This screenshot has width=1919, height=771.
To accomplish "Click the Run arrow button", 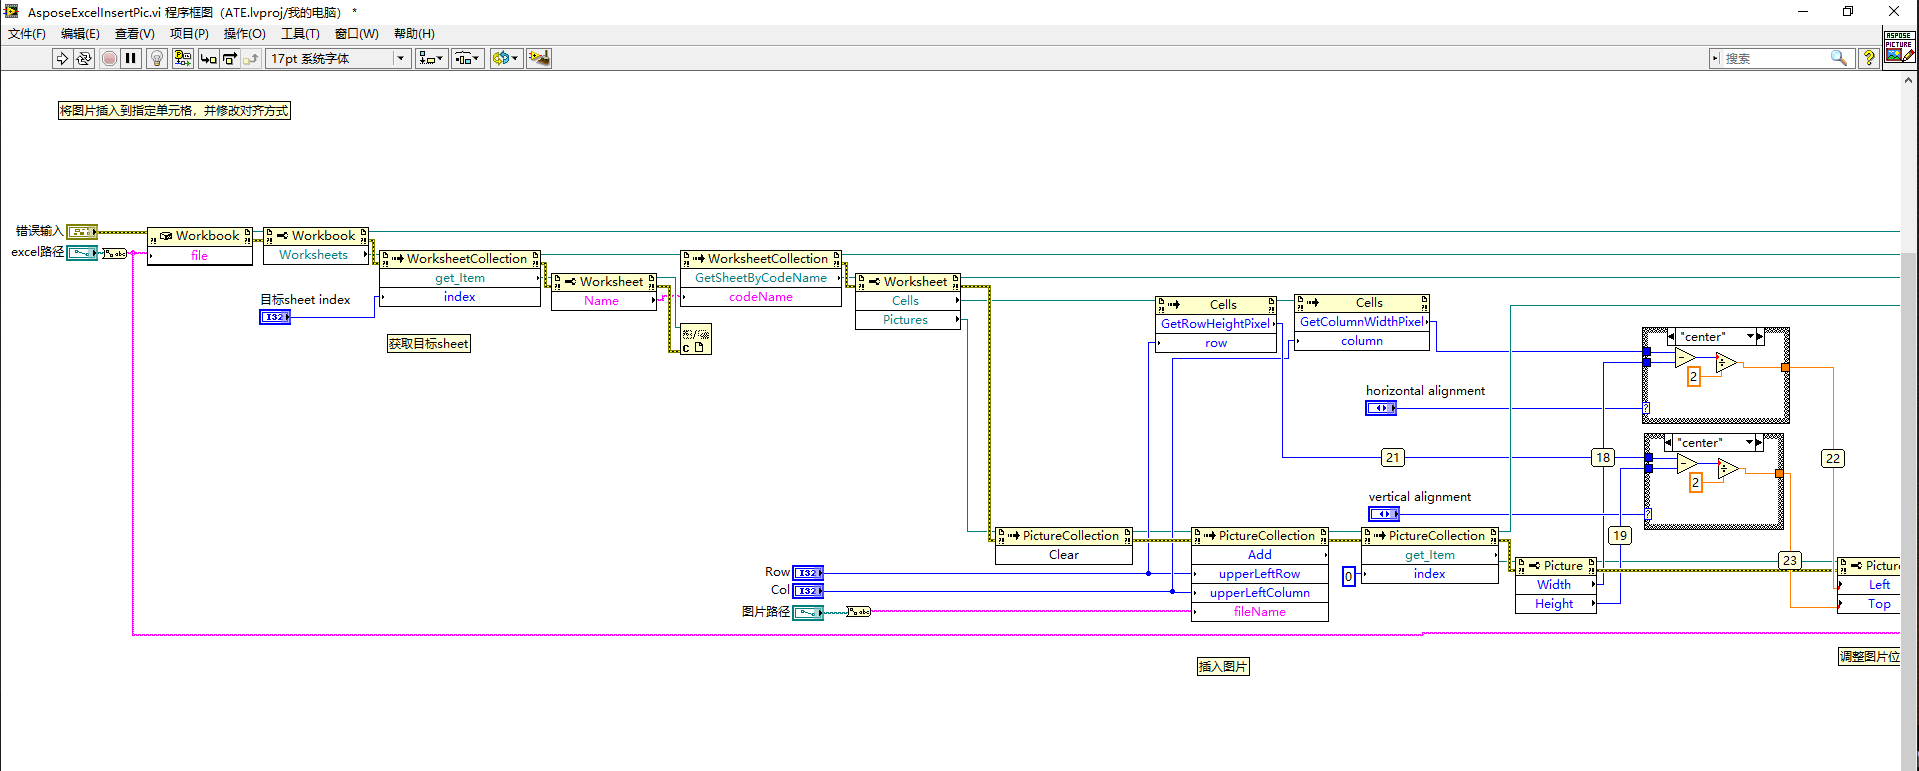I will coord(62,58).
